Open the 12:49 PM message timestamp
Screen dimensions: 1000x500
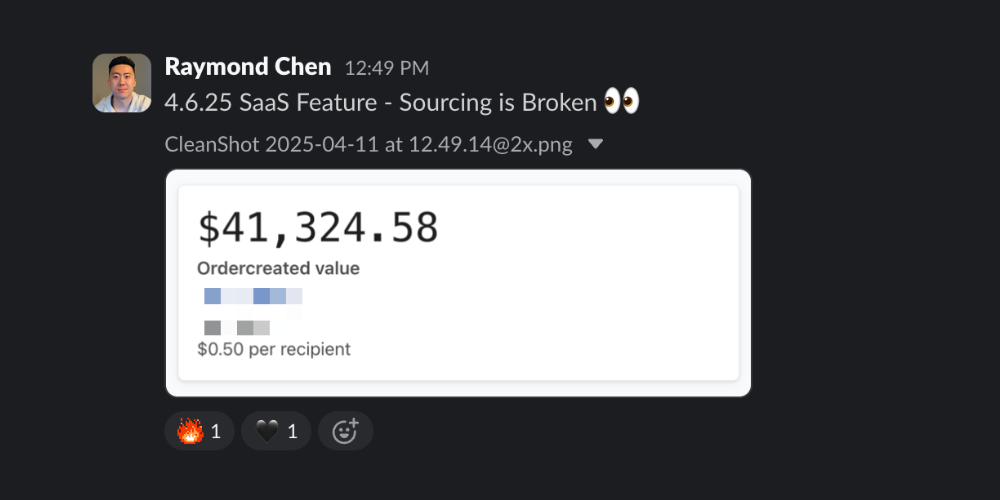coord(386,68)
